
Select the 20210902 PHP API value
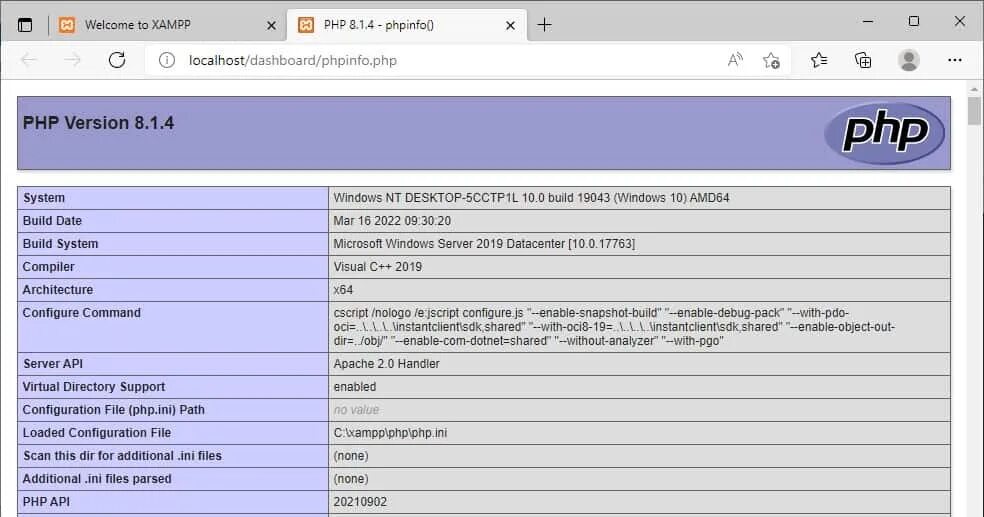pyautogui.click(x=360, y=502)
